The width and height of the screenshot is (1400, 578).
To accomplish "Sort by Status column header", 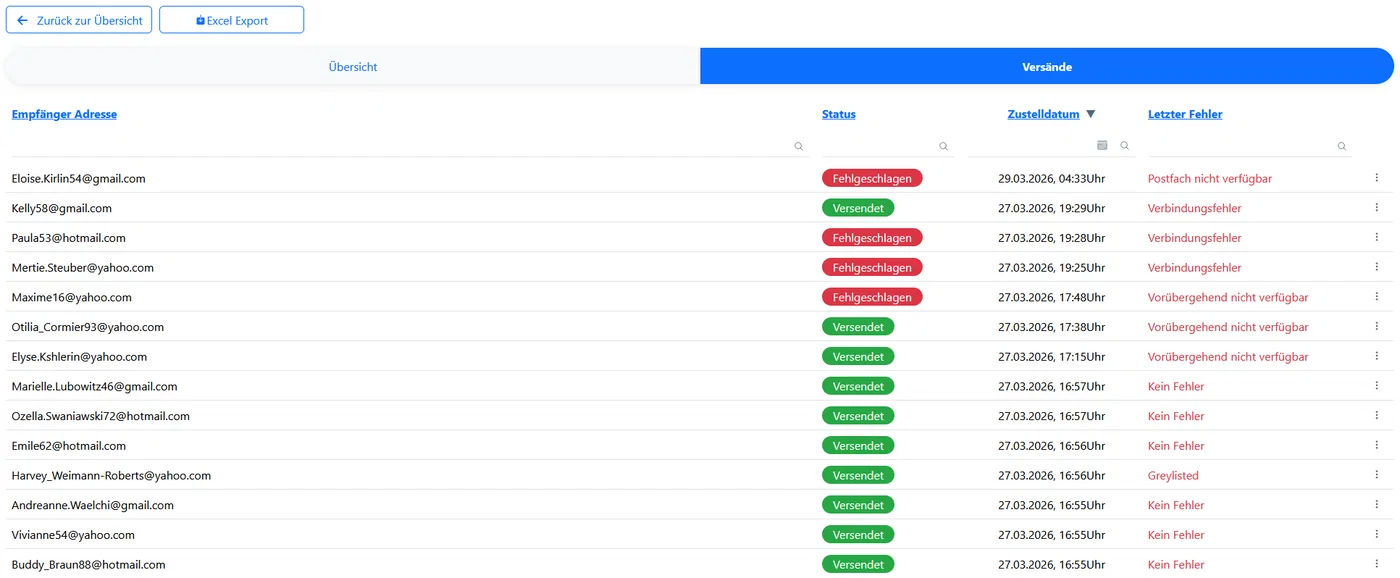I will coord(839,114).
